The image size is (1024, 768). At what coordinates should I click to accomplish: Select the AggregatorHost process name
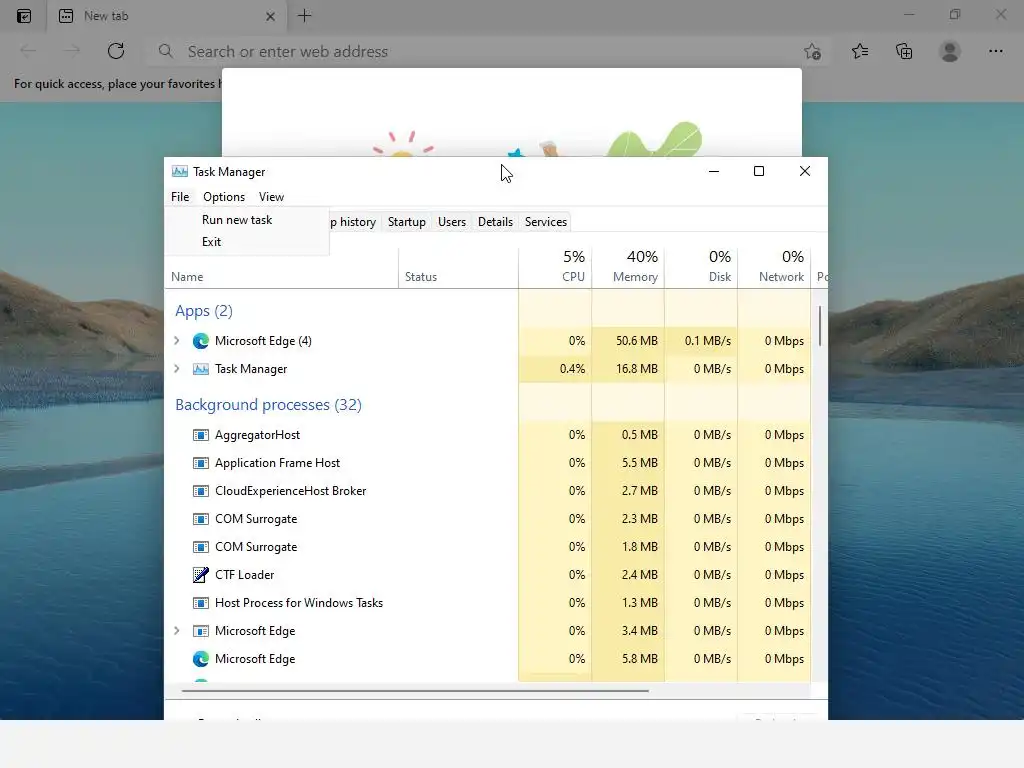tap(257, 435)
